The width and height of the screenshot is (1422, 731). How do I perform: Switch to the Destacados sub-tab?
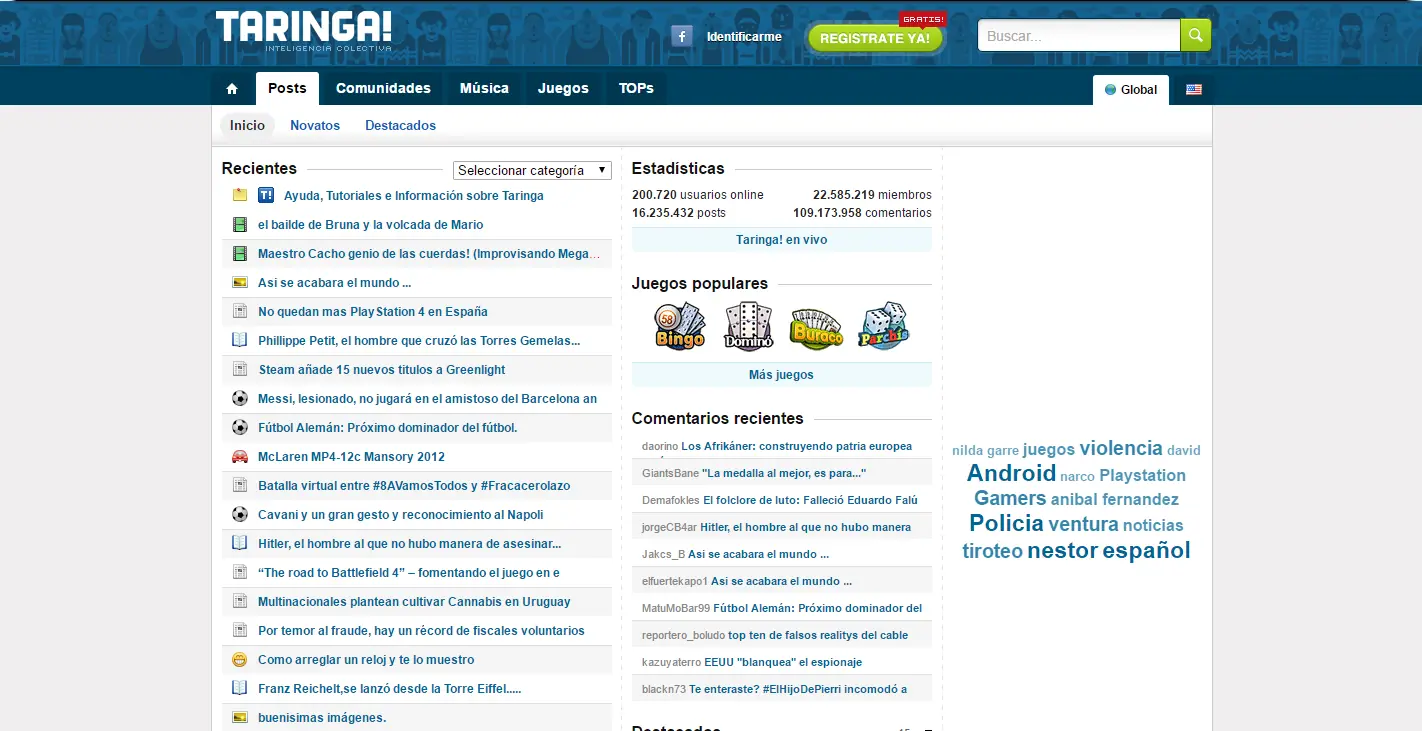(400, 125)
